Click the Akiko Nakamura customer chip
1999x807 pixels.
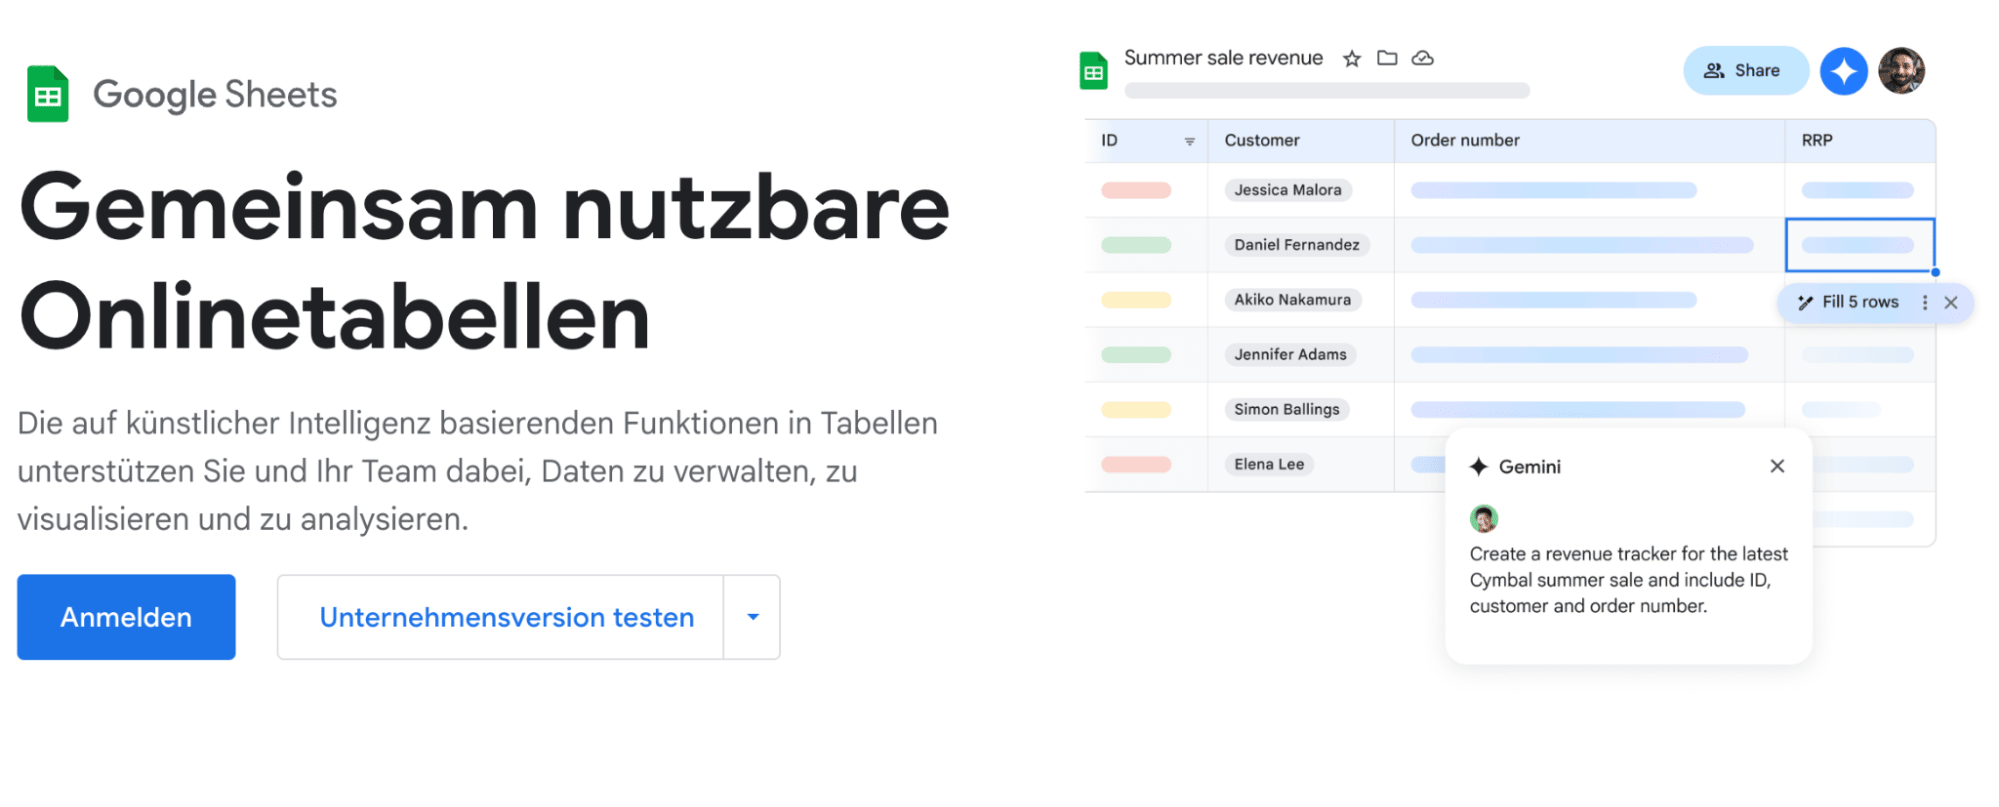1292,300
